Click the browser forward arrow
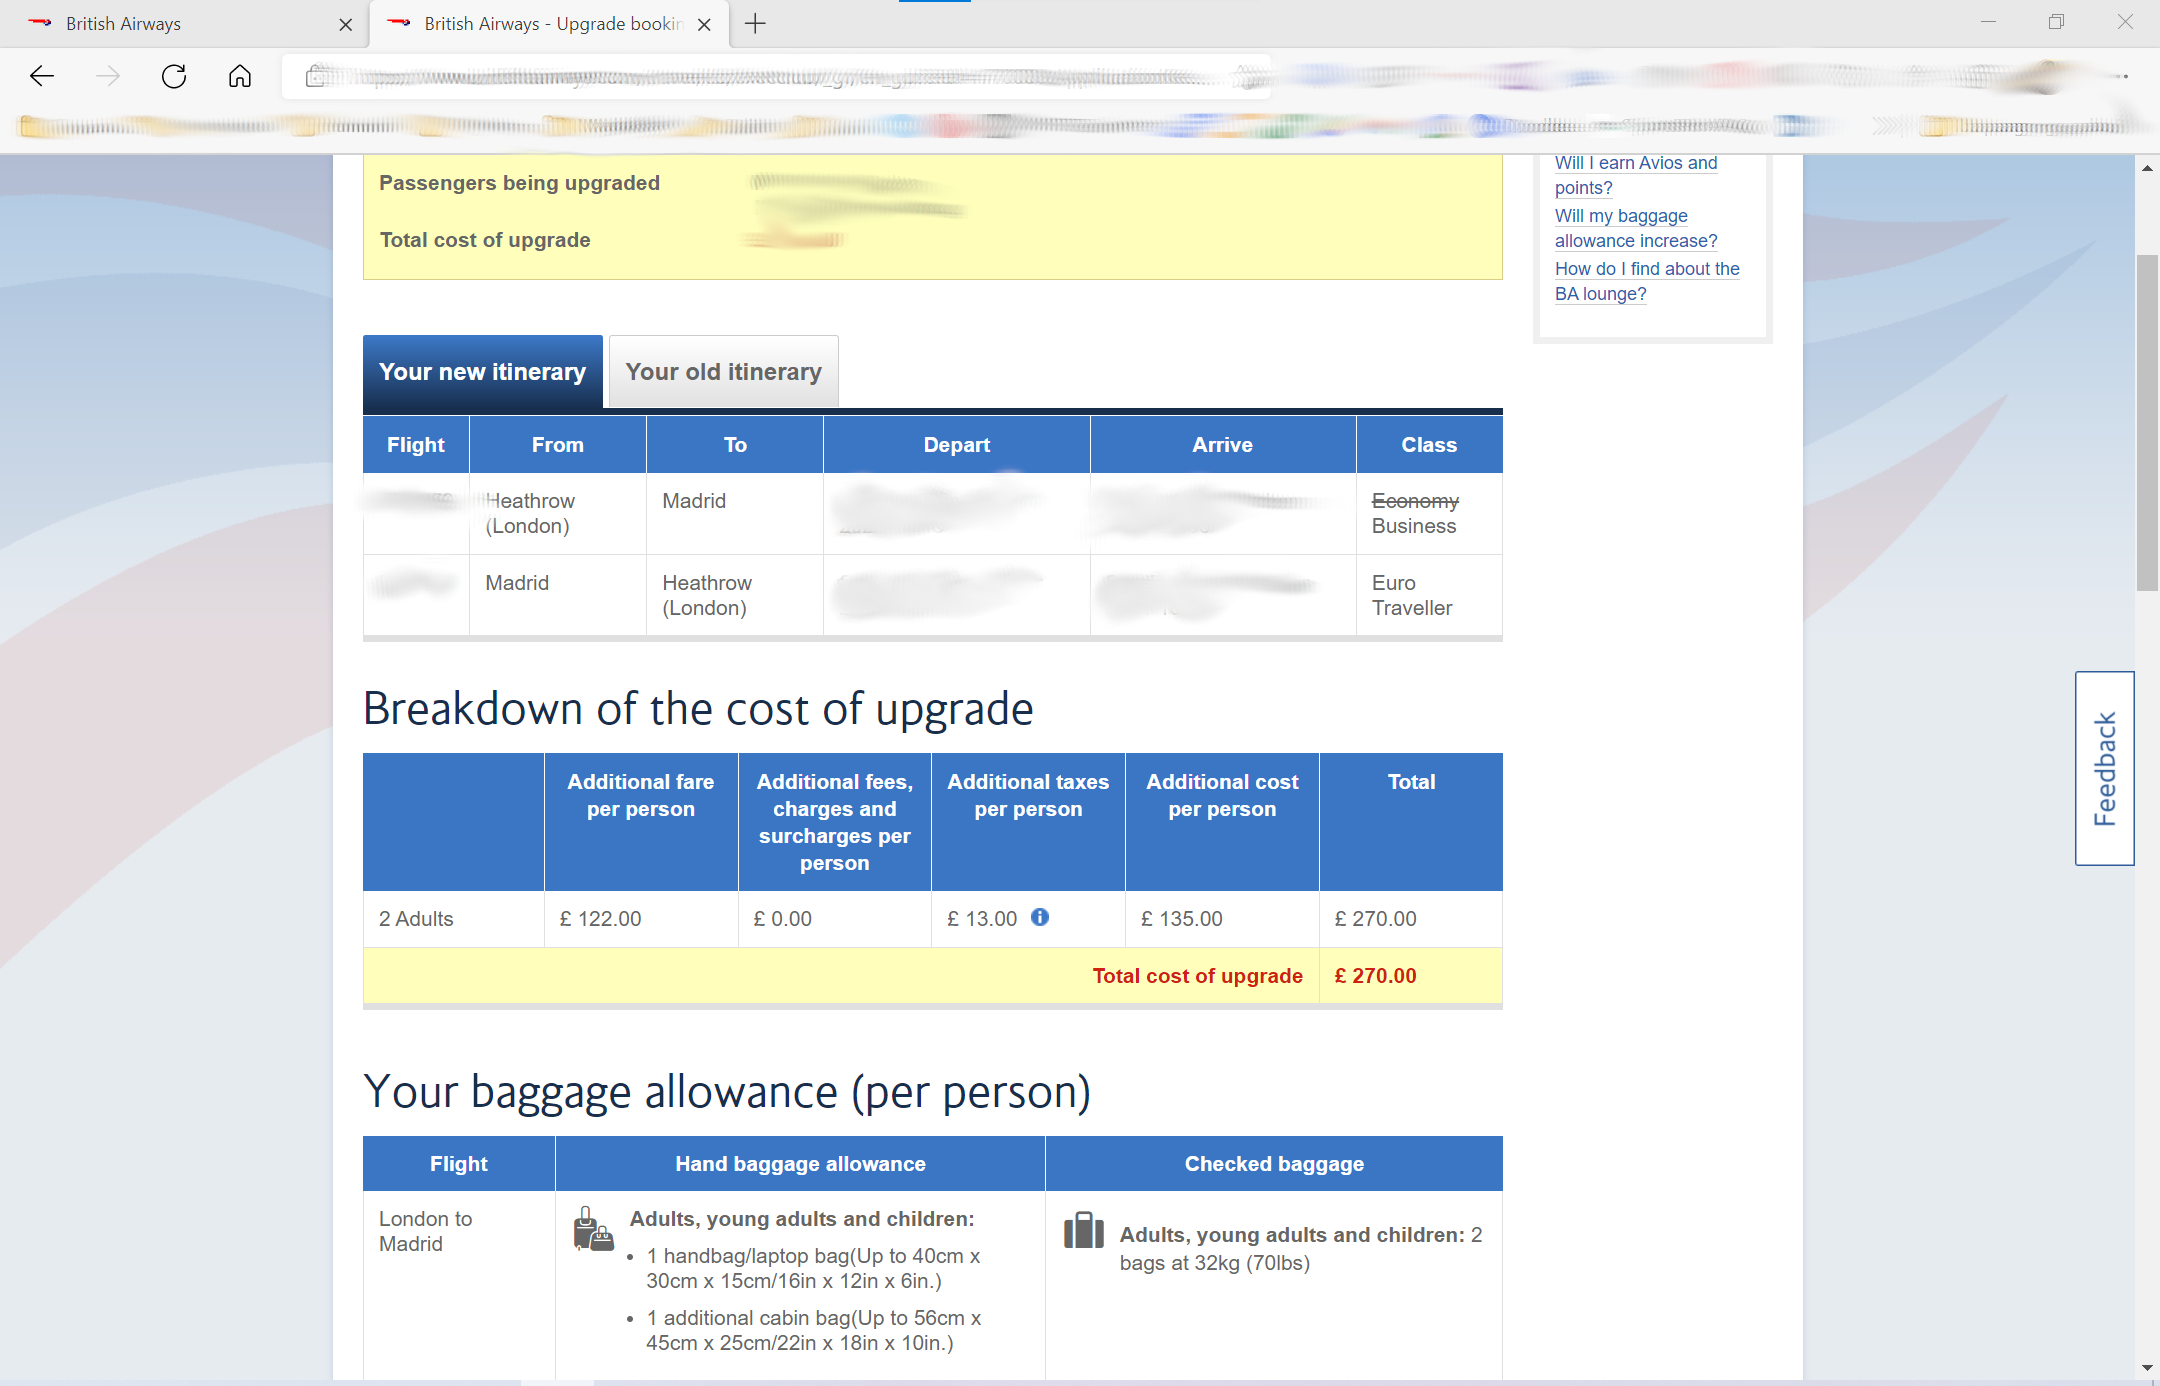 pyautogui.click(x=108, y=76)
